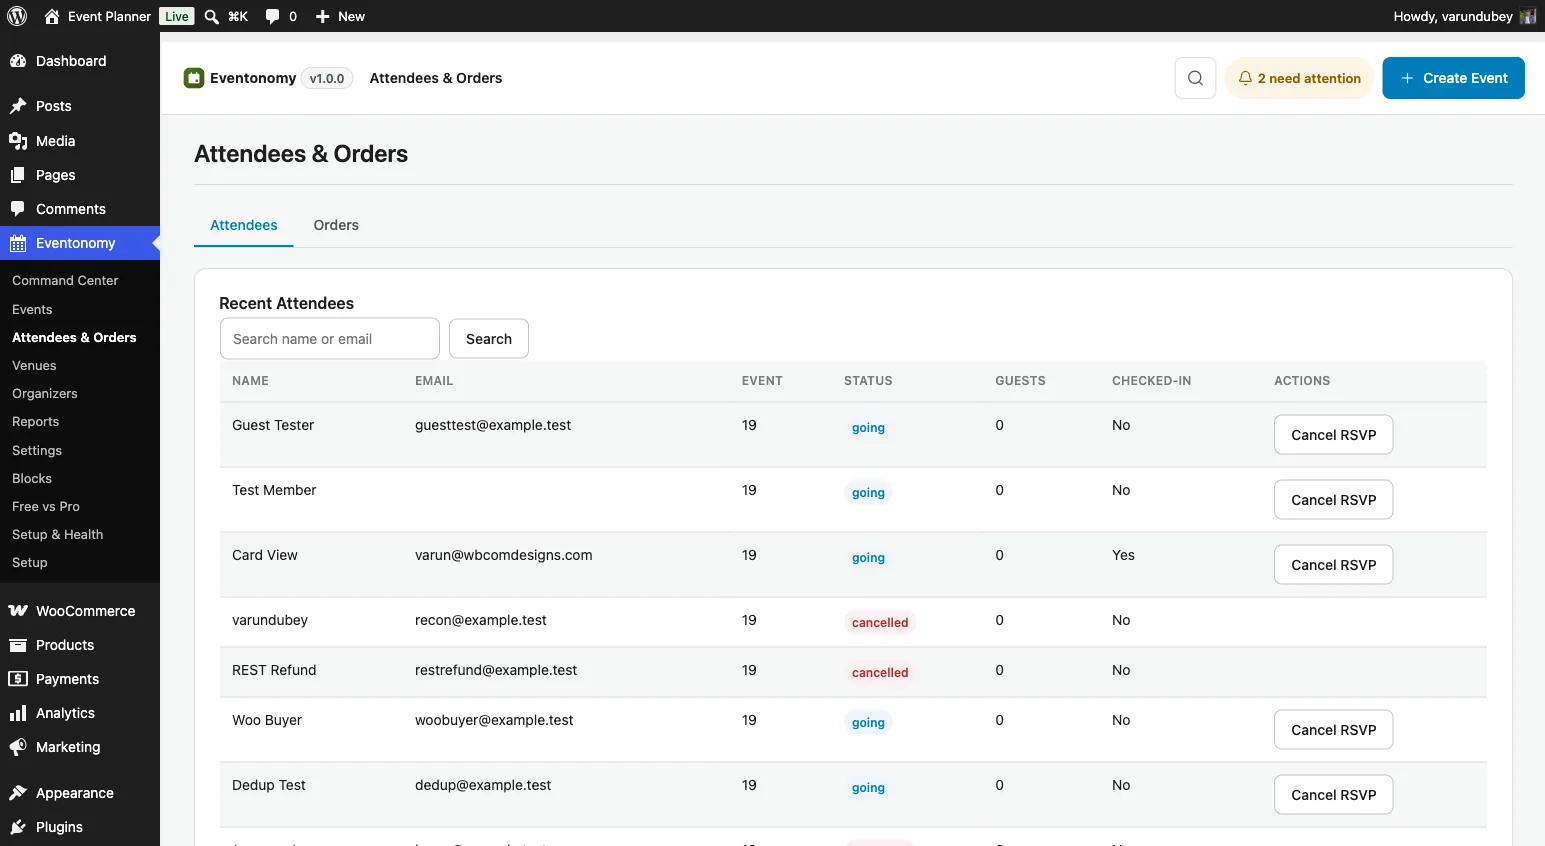Open the Settings submenu item
The height and width of the screenshot is (846, 1545).
(37, 451)
